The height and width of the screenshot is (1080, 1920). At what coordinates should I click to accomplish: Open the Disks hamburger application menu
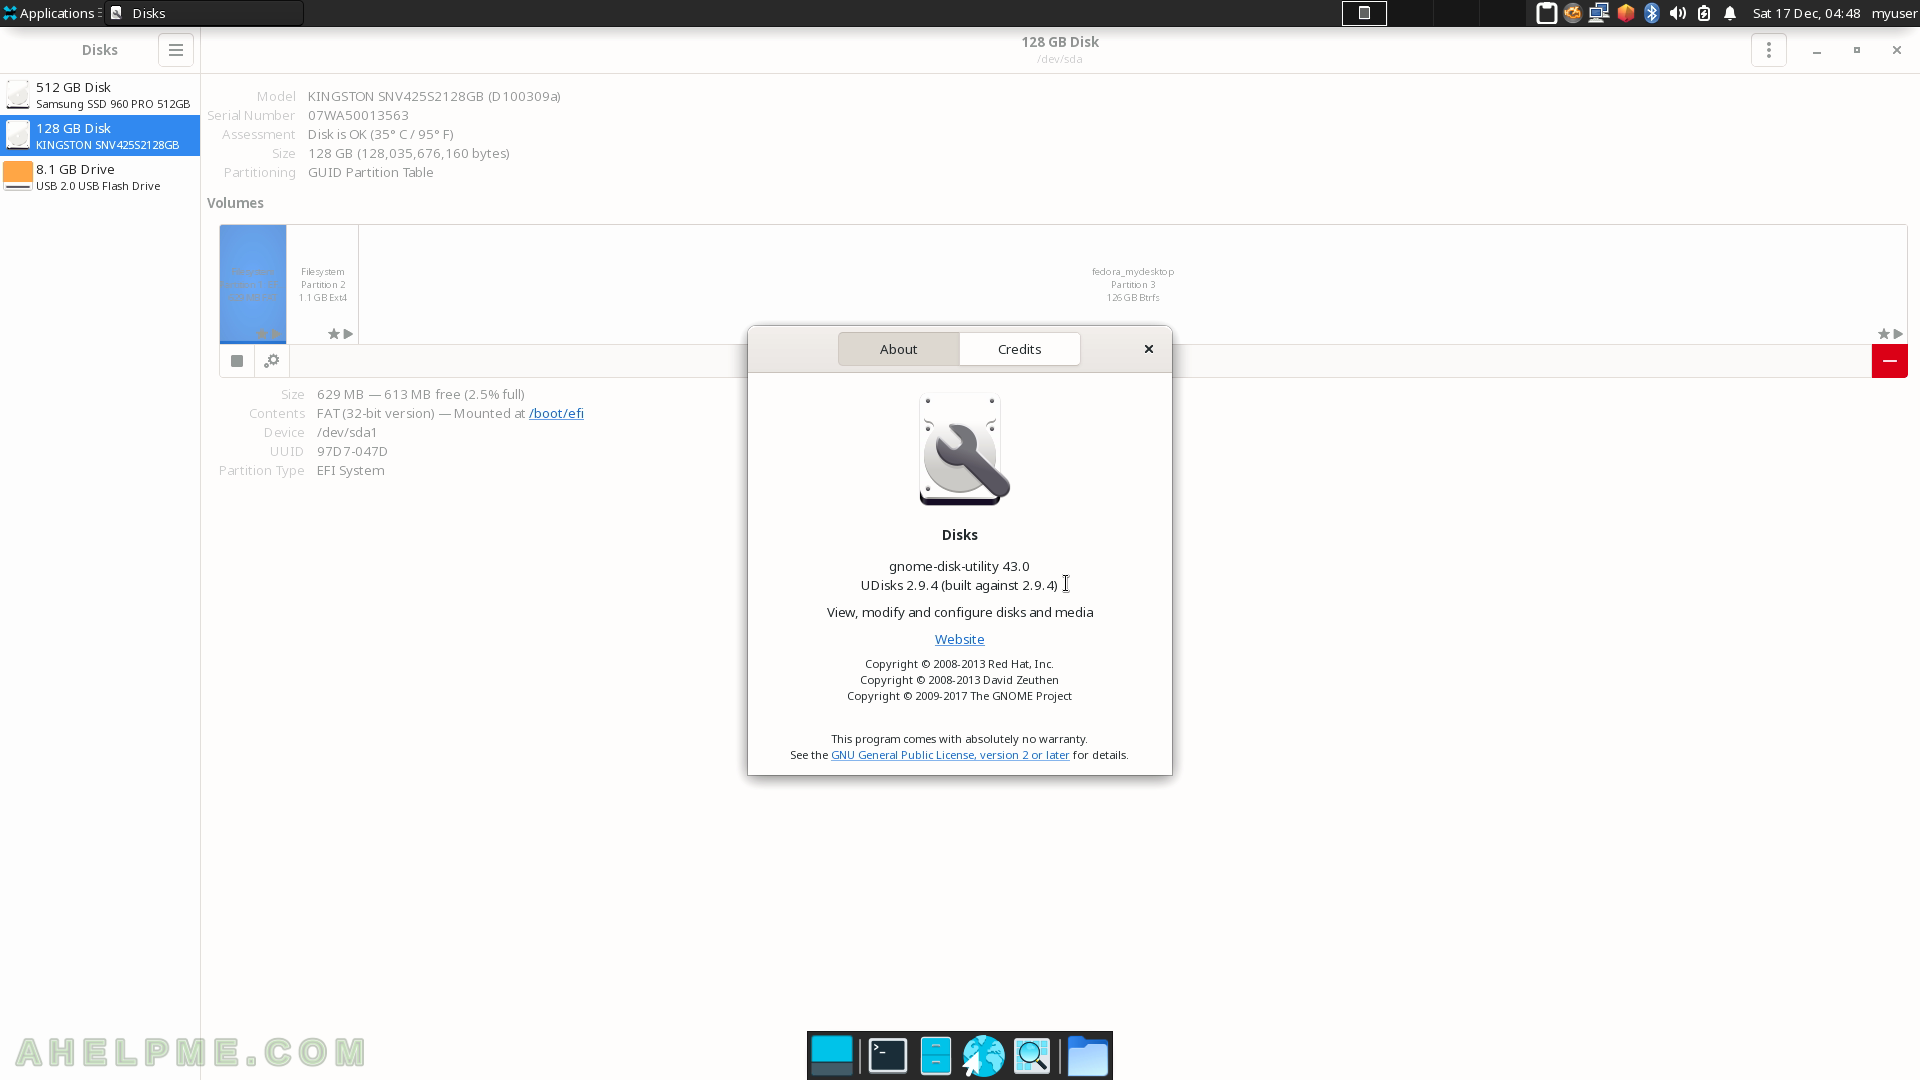(175, 50)
